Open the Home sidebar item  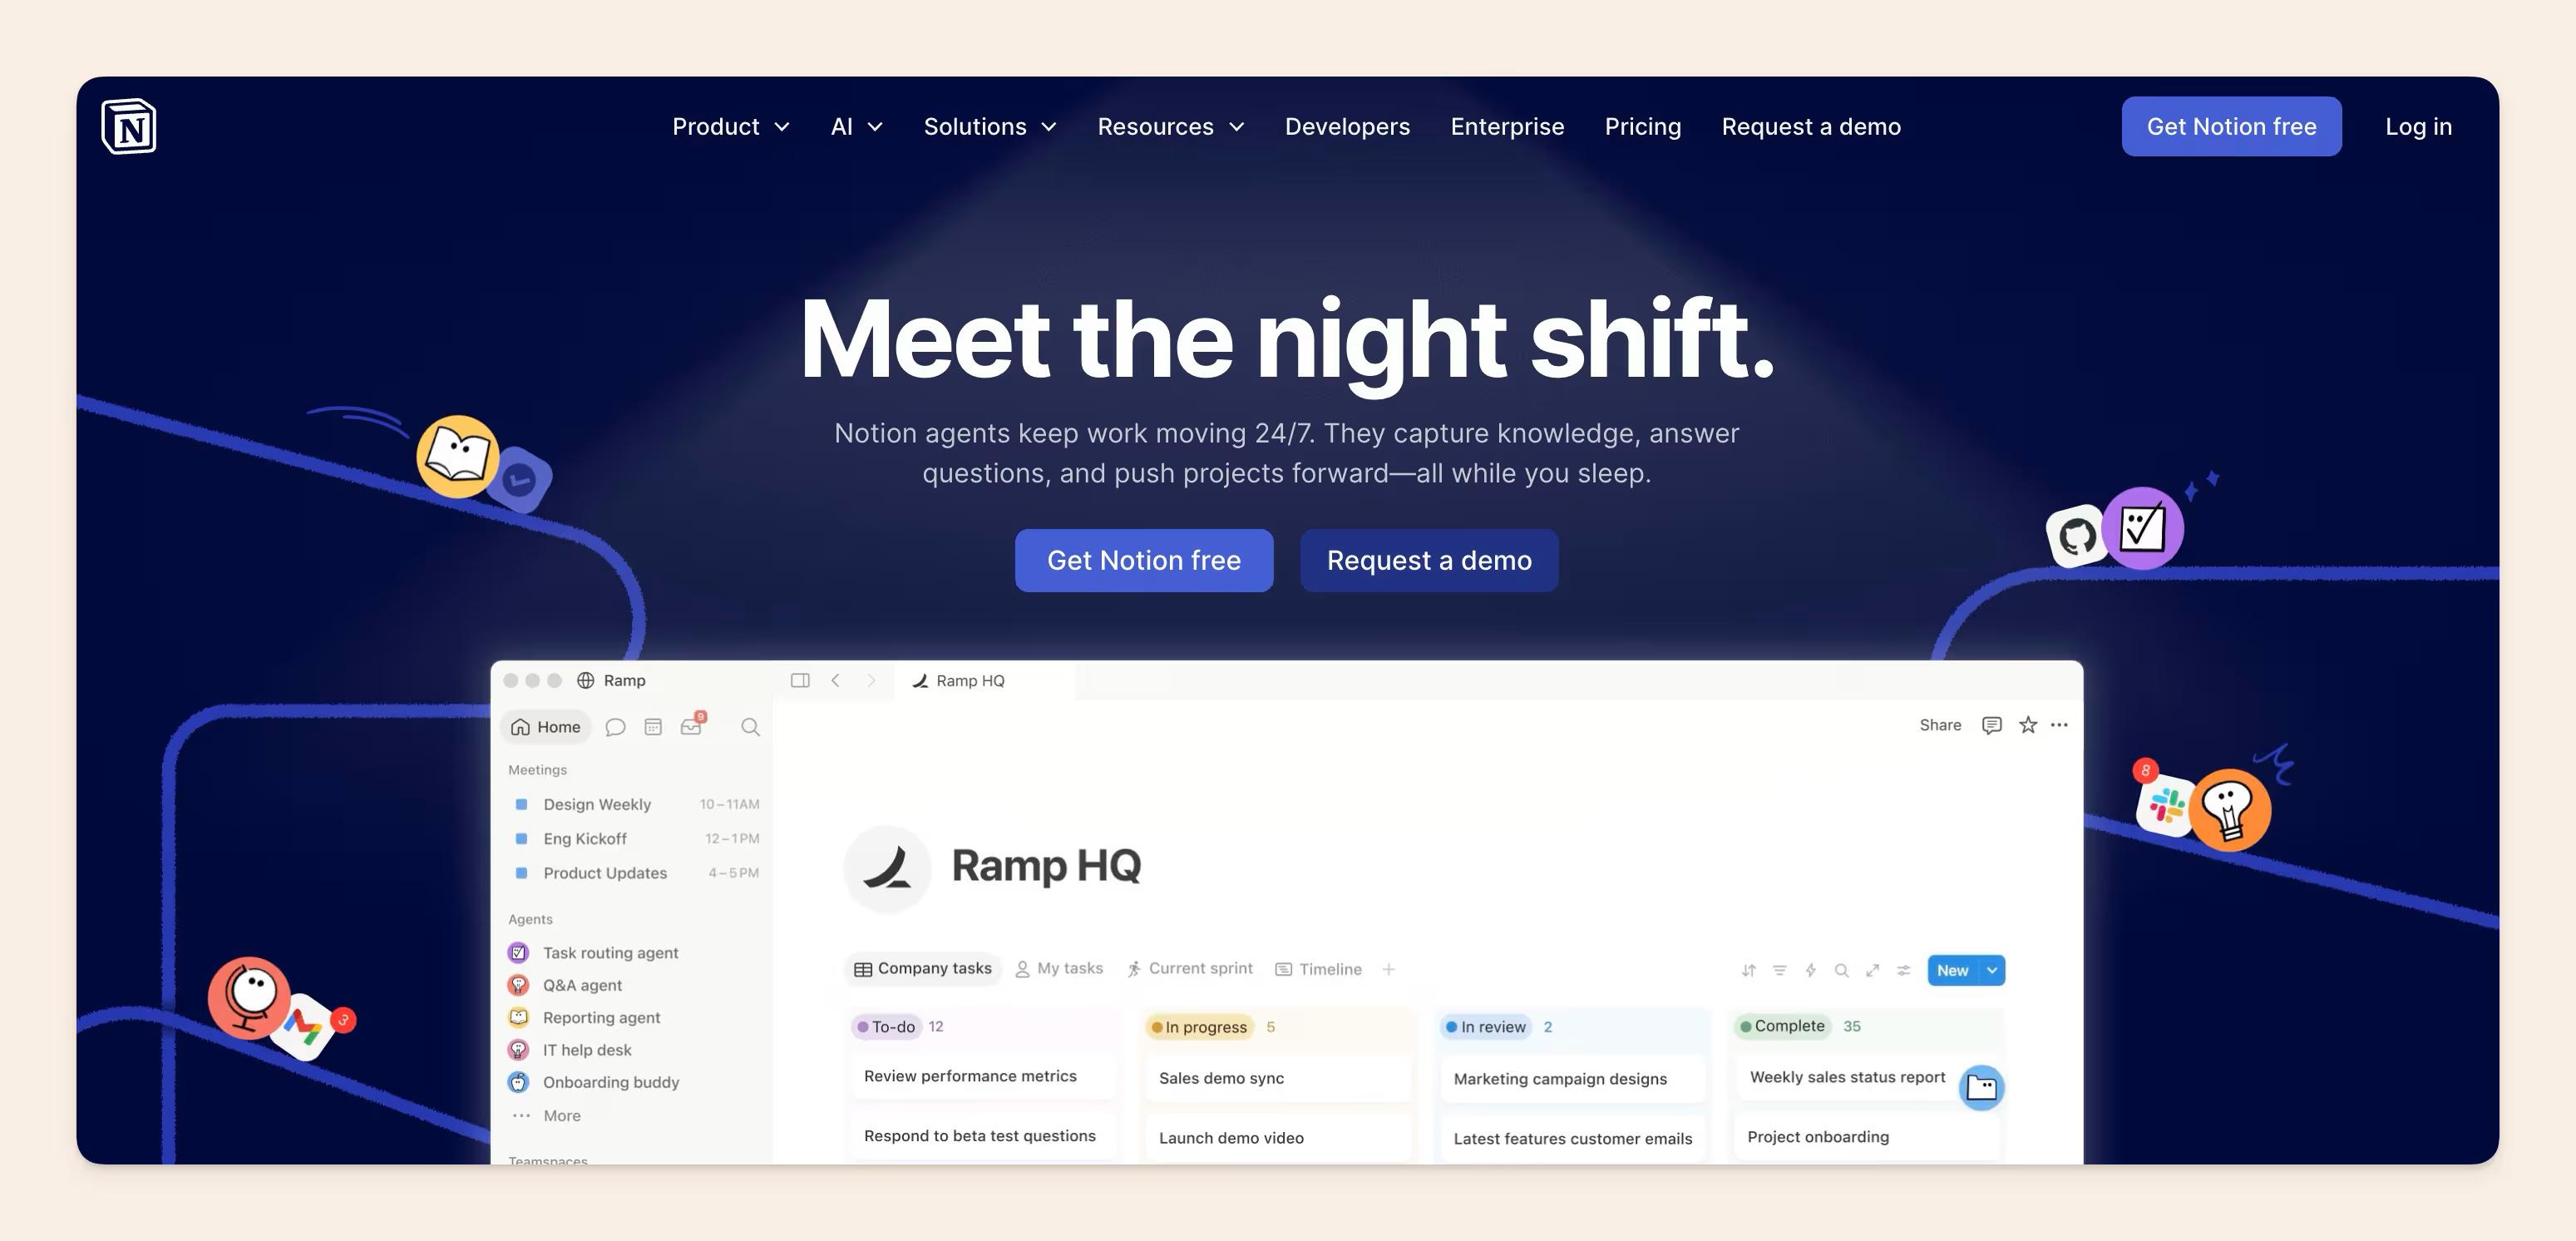[x=546, y=727]
